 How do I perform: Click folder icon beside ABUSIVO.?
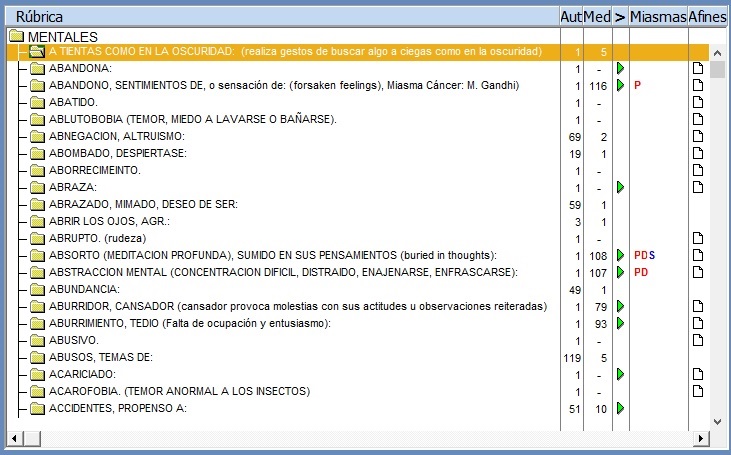coord(37,340)
